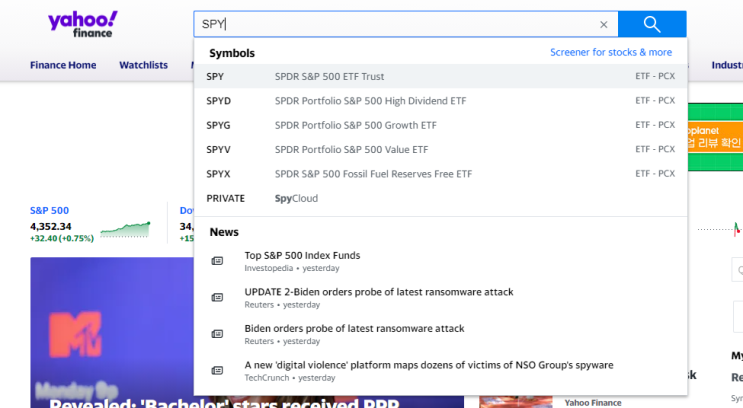Select SPYV S&P 500 Value ETF suggestion
The height and width of the screenshot is (408, 743).
tap(441, 149)
